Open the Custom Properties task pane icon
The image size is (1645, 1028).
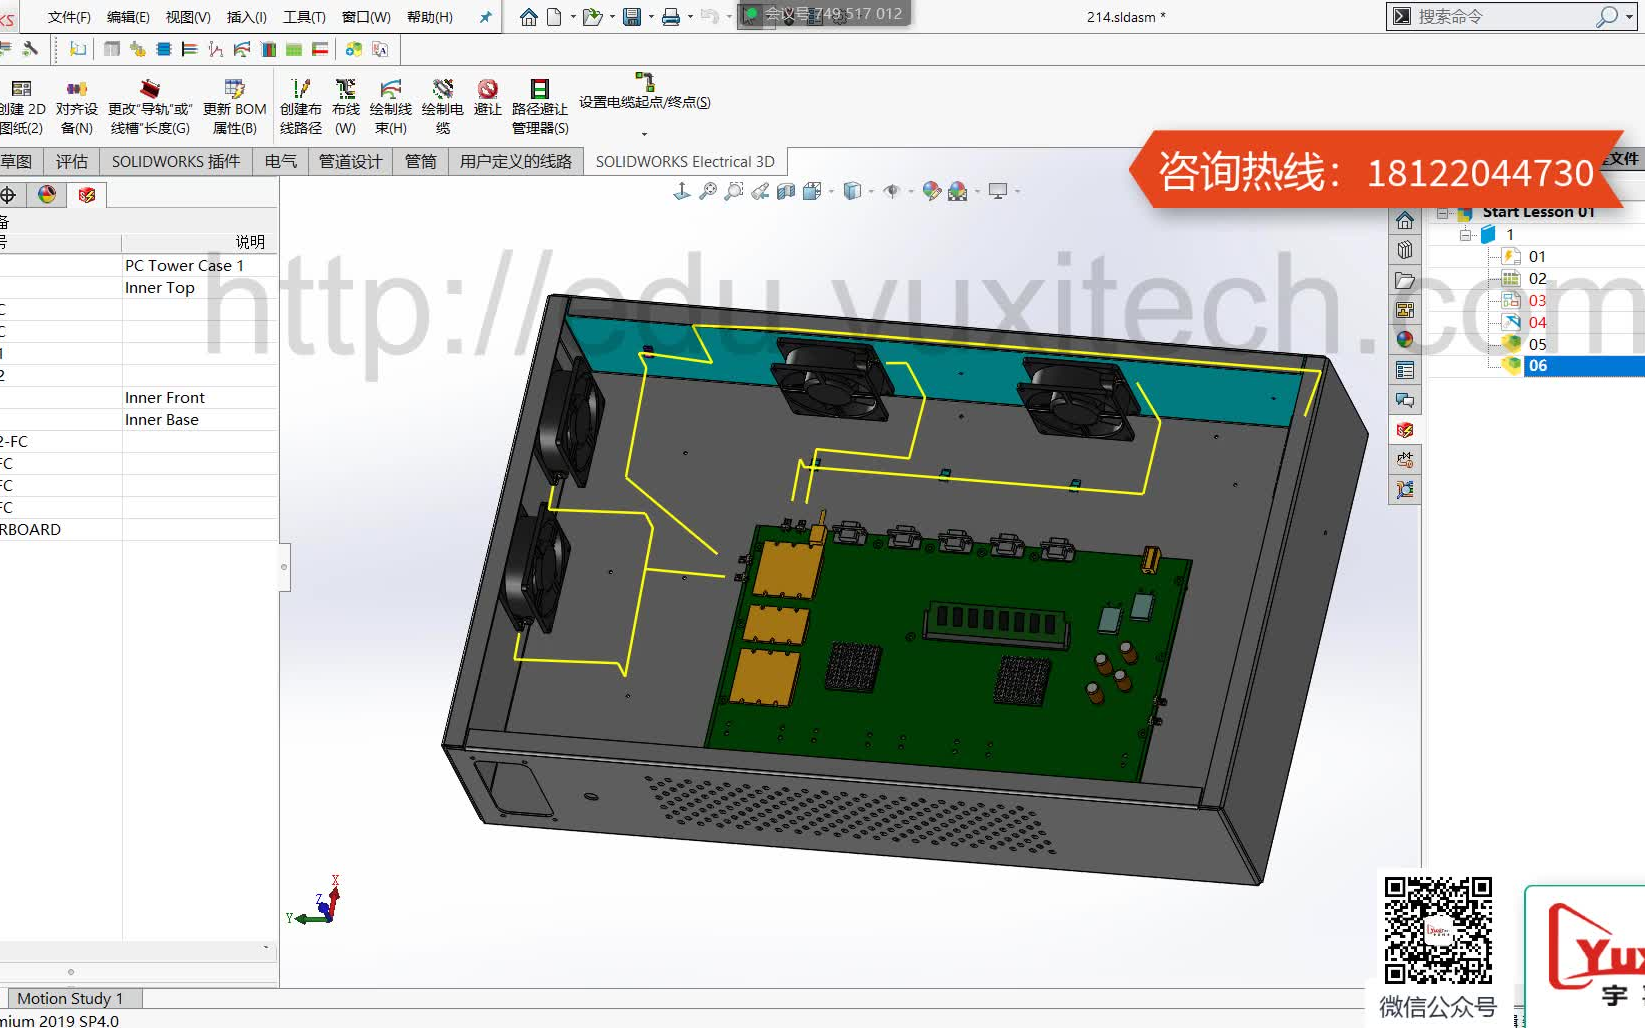[1405, 370]
